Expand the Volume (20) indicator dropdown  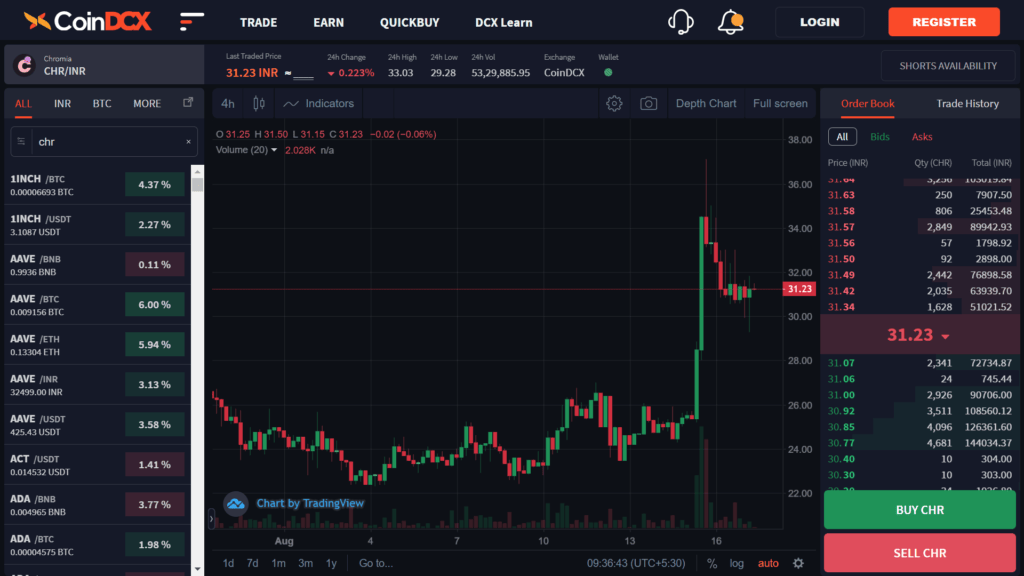coord(274,150)
